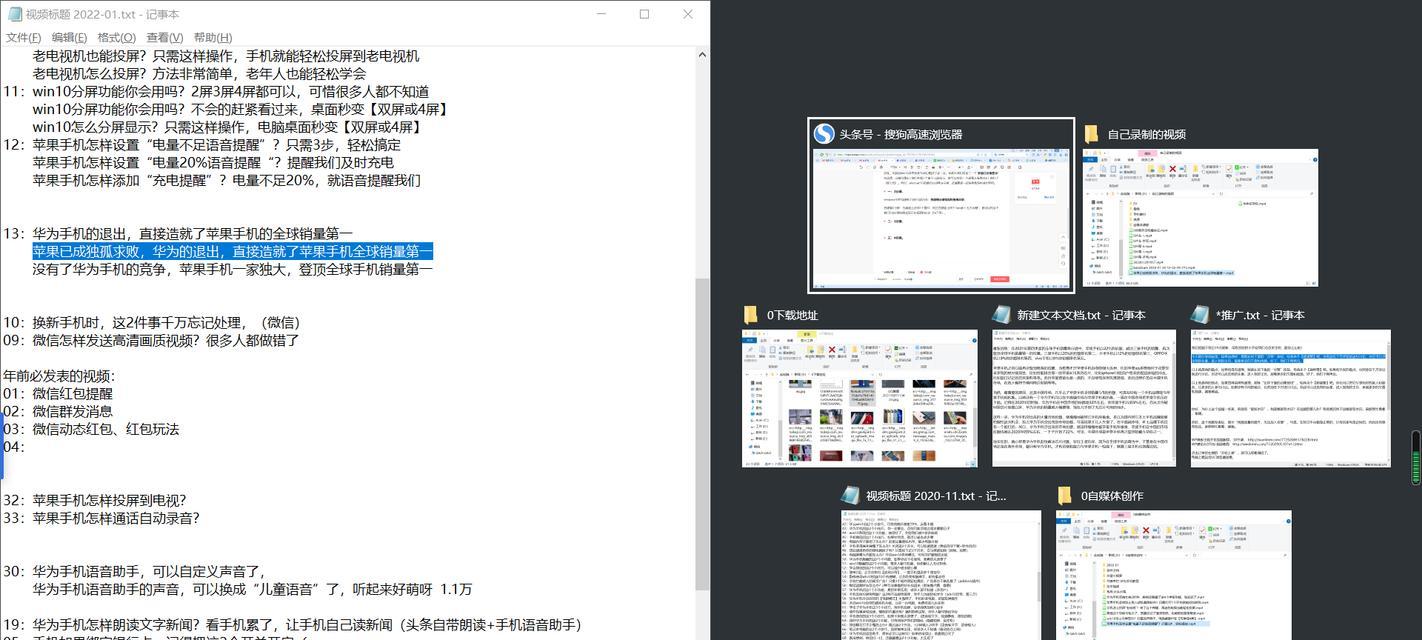Click the Sogou browser icon on the 头条号 tile
Image resolution: width=1422 pixels, height=640 pixels.
point(824,134)
